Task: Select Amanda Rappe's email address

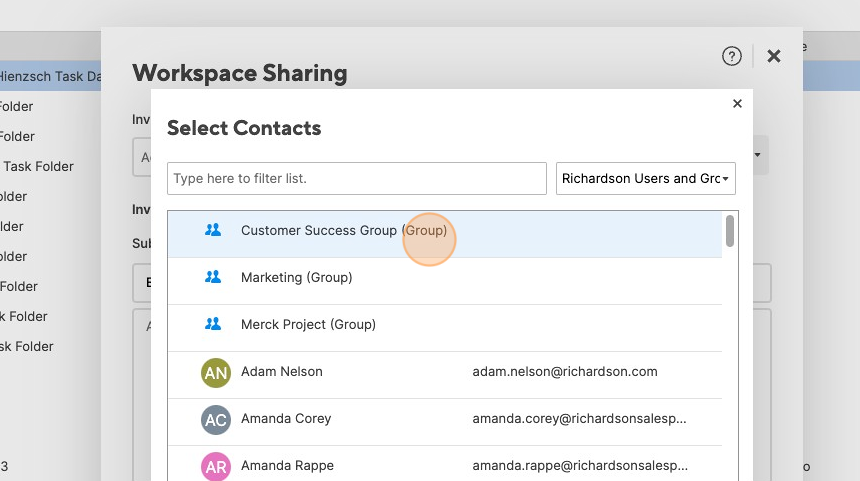Action: point(580,466)
